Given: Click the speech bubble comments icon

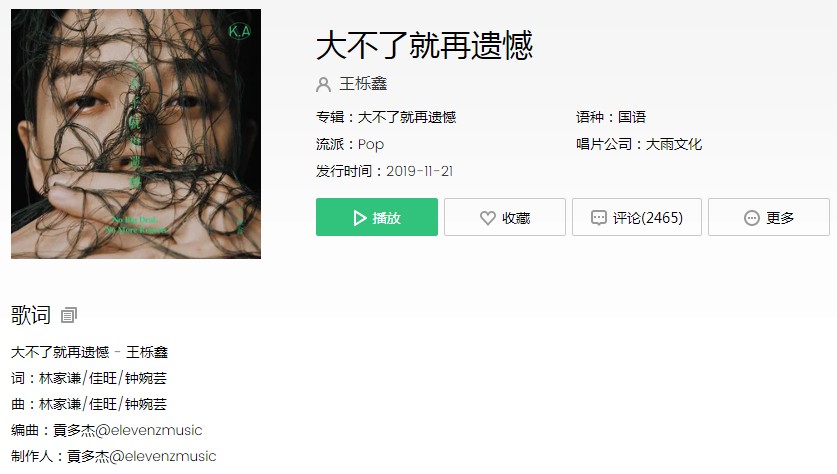Looking at the screenshot, I should pyautogui.click(x=598, y=218).
